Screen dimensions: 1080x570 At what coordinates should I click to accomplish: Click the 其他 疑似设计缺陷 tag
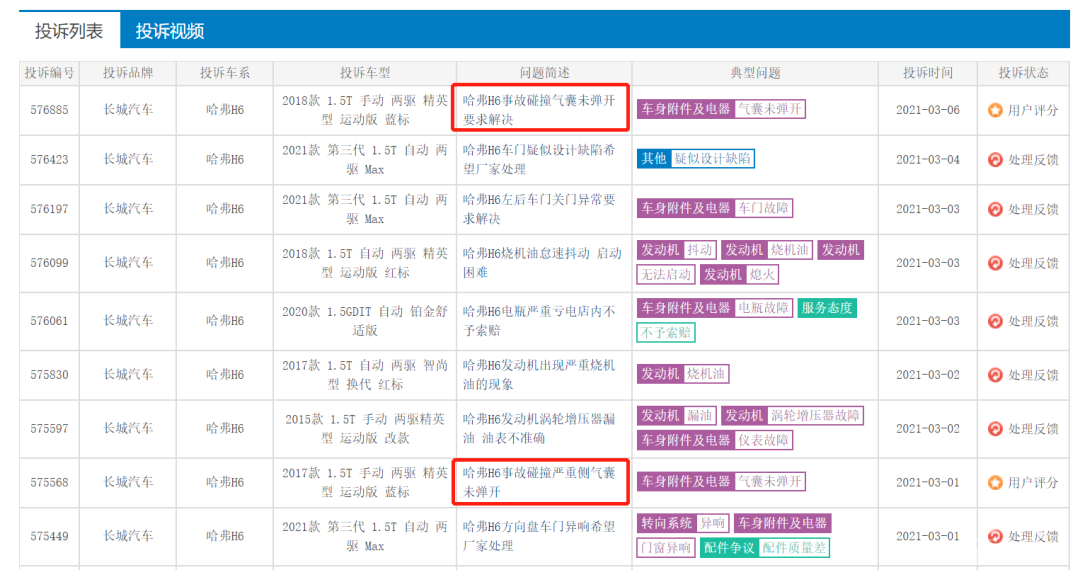[x=696, y=158]
